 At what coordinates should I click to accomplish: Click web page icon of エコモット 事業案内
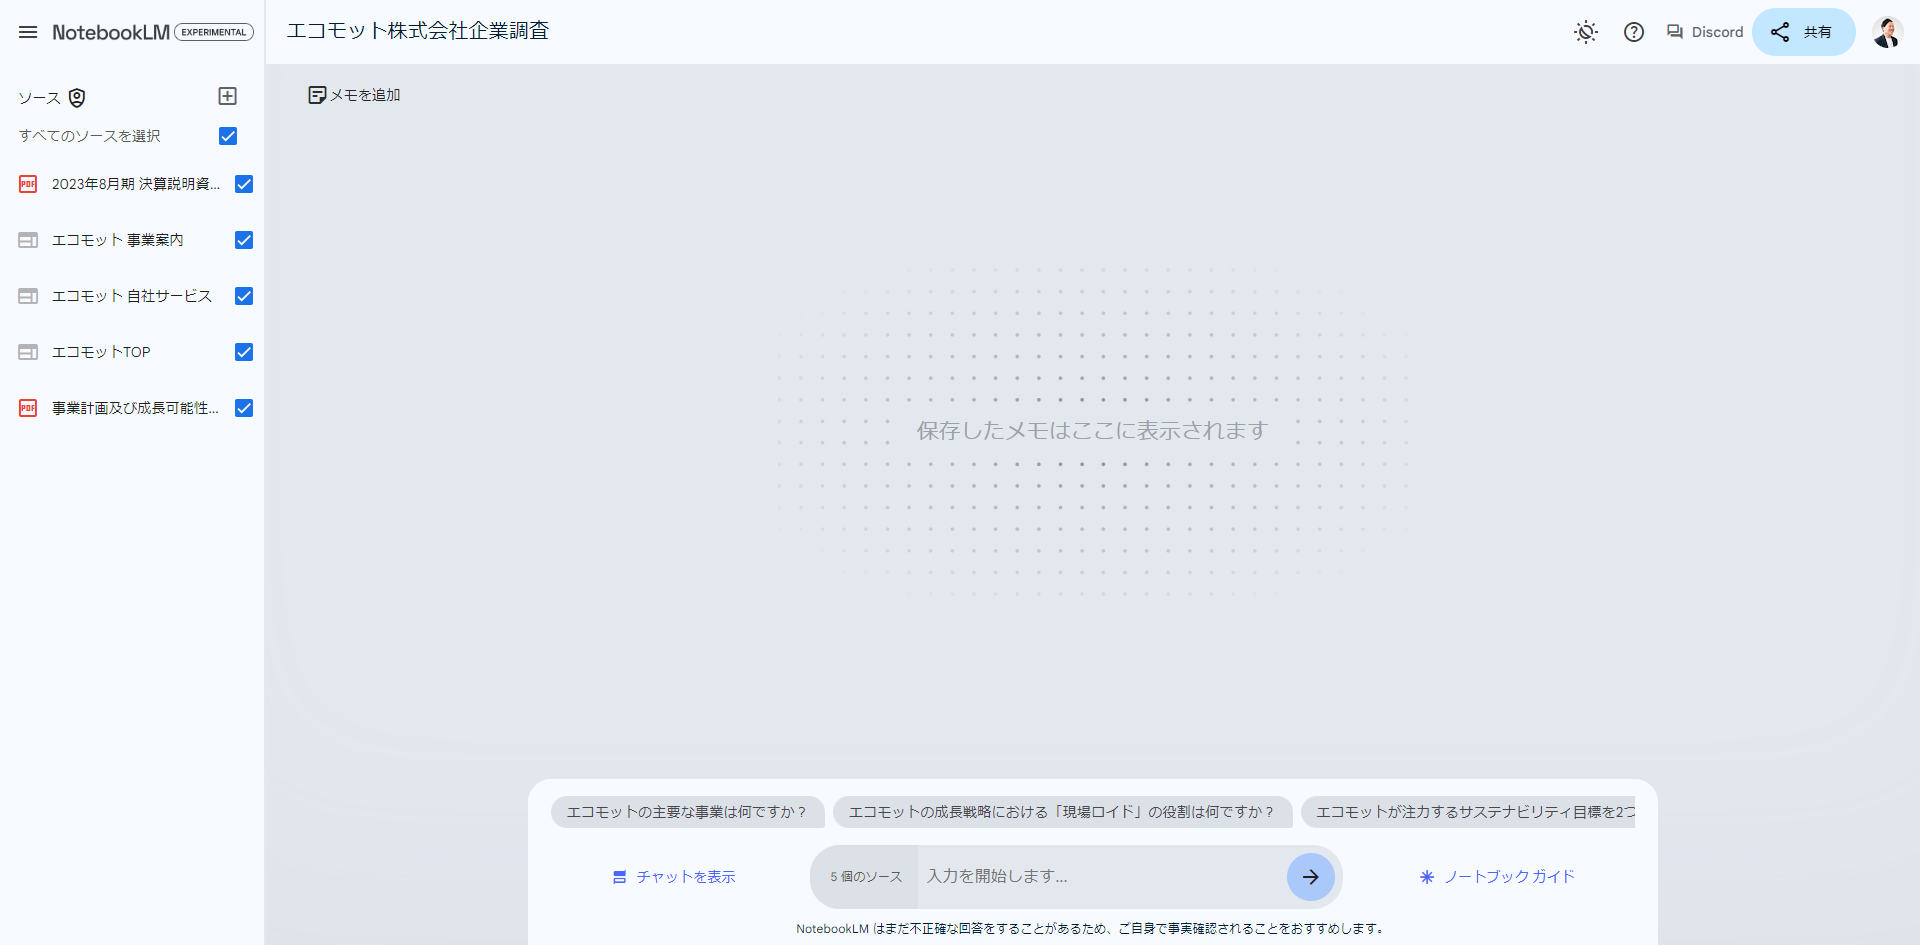pyautogui.click(x=28, y=240)
